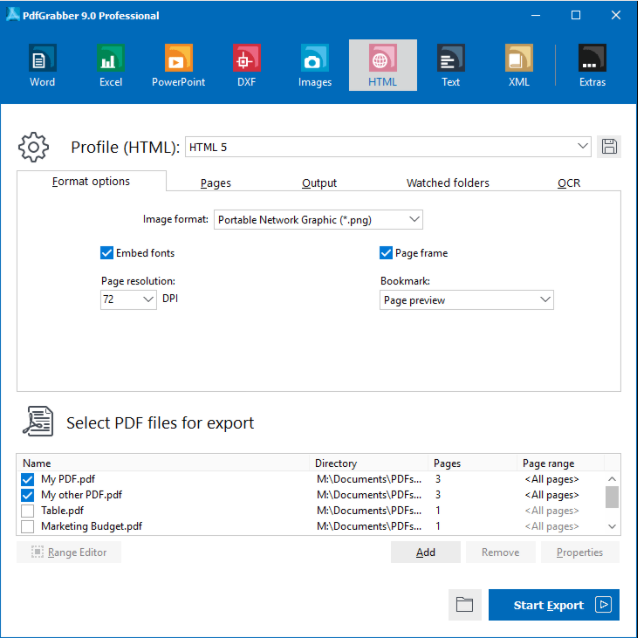The image size is (638, 638).
Task: Open the OCR tab
Action: [569, 183]
